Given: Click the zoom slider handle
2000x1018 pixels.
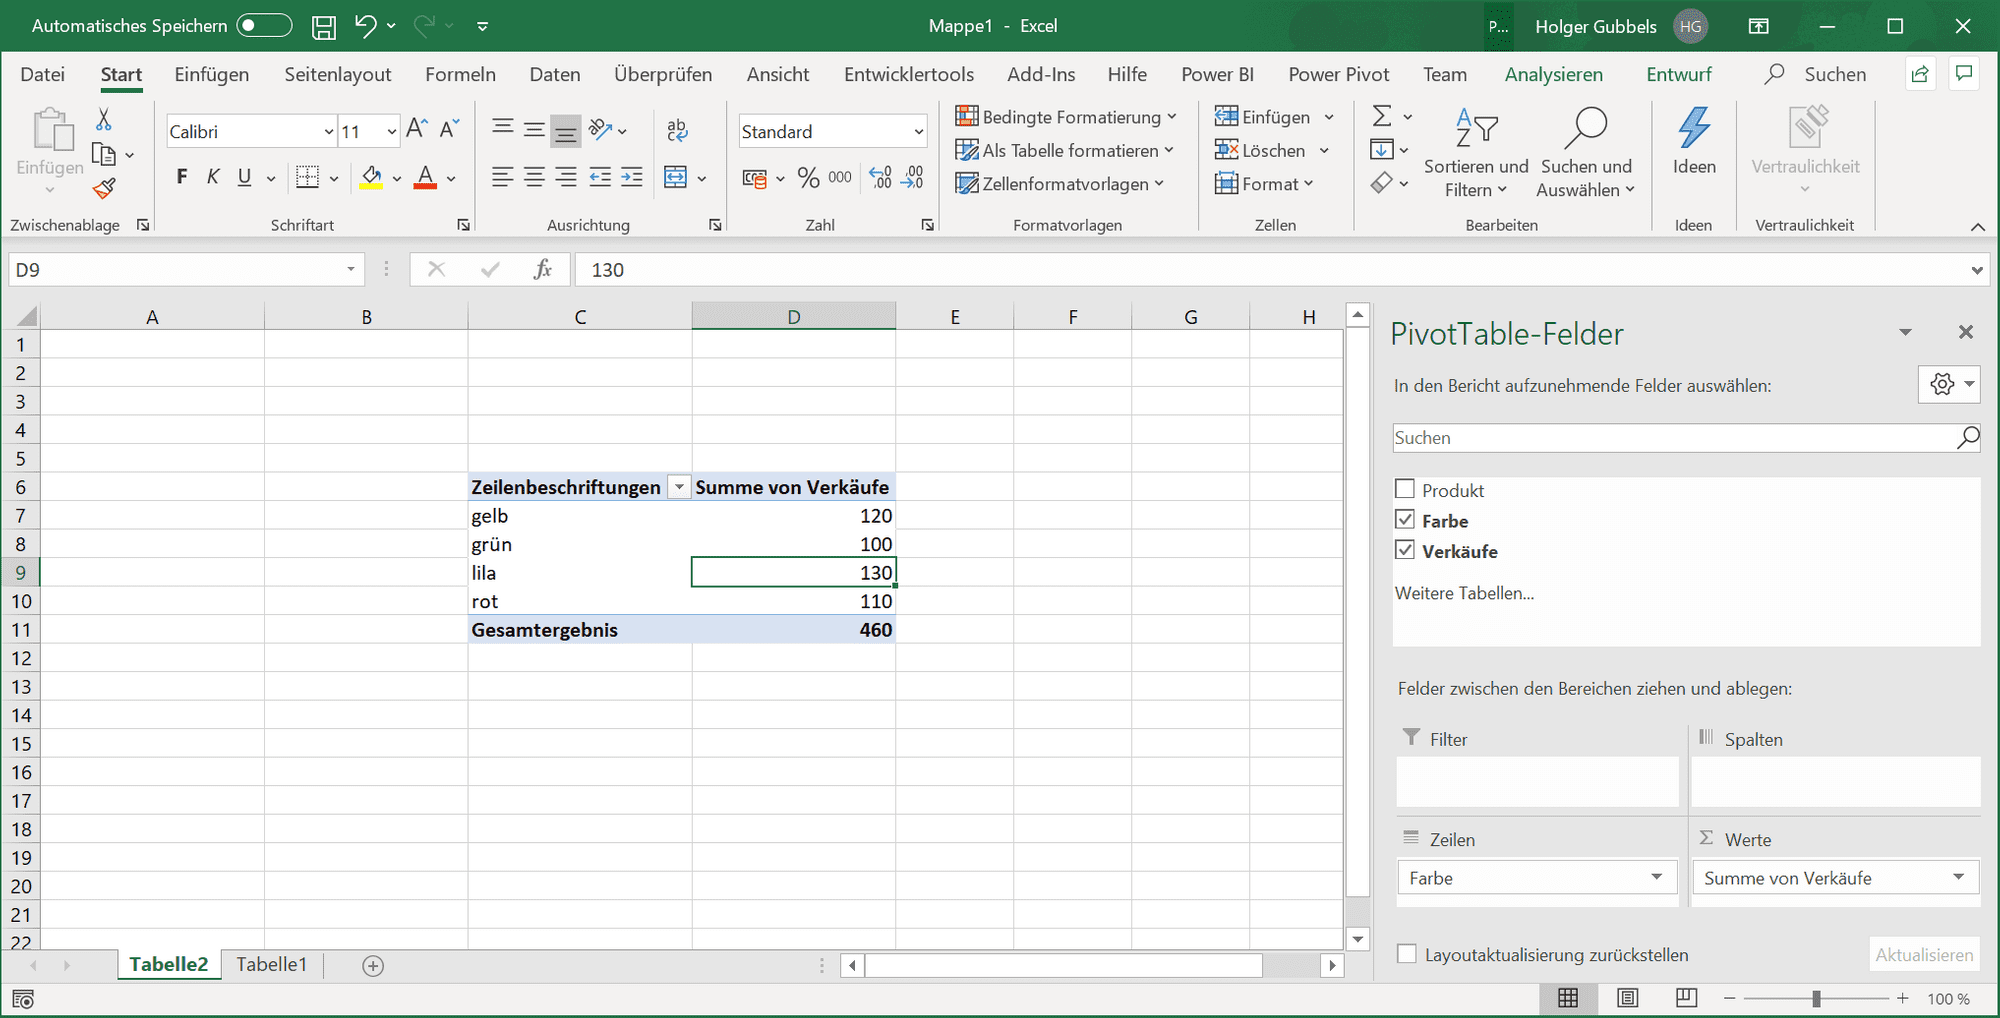Looking at the screenshot, I should coord(1816,998).
